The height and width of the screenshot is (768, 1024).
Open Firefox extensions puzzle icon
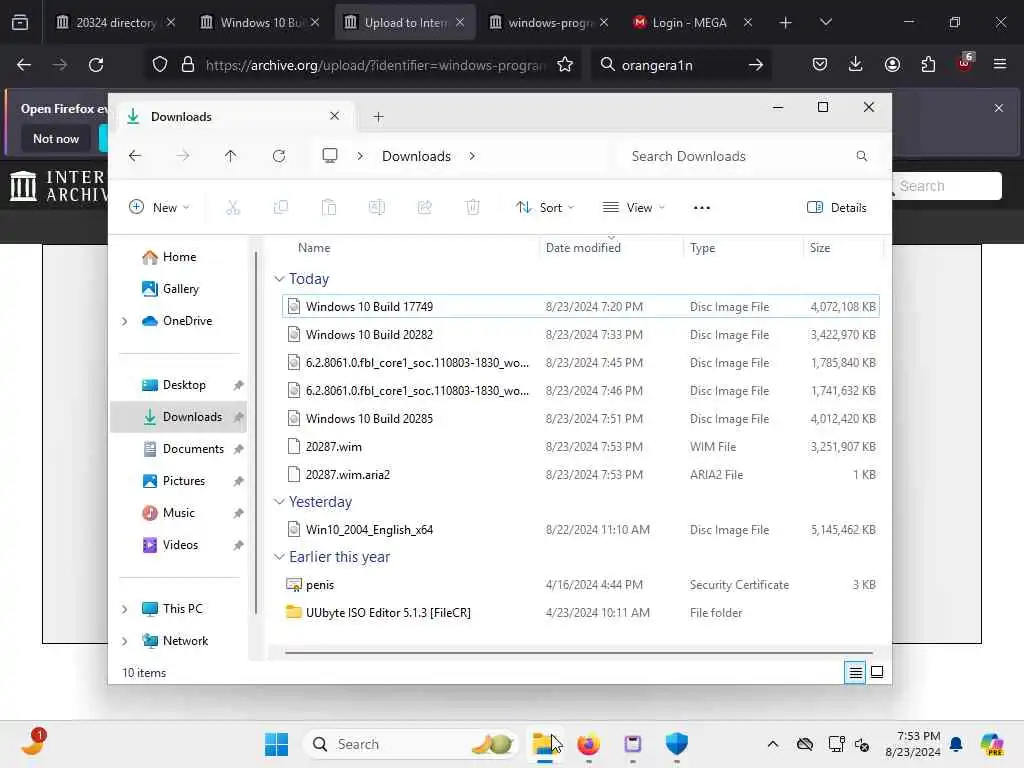(x=928, y=64)
